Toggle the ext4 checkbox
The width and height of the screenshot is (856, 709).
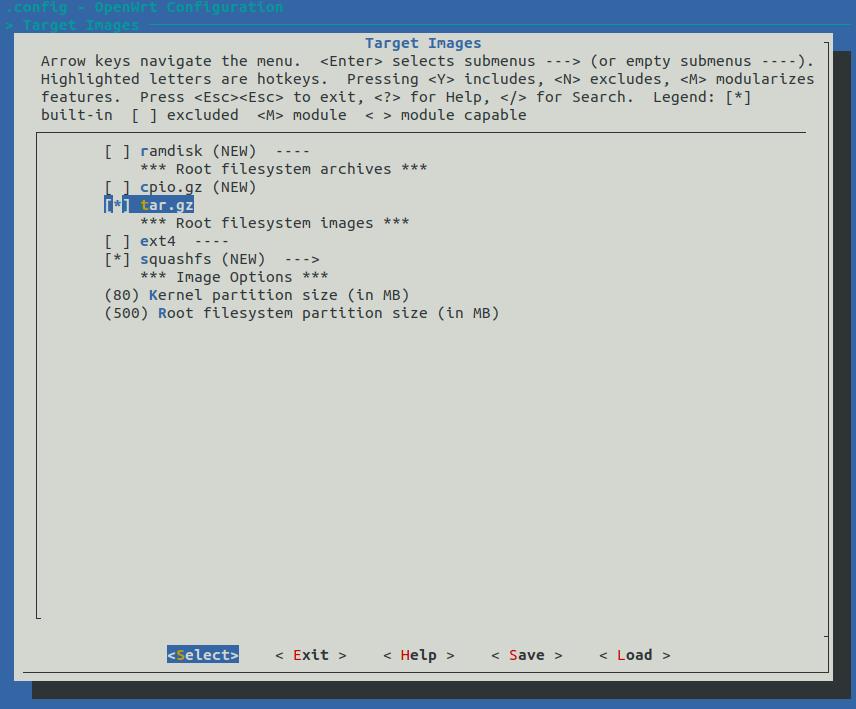(x=117, y=241)
